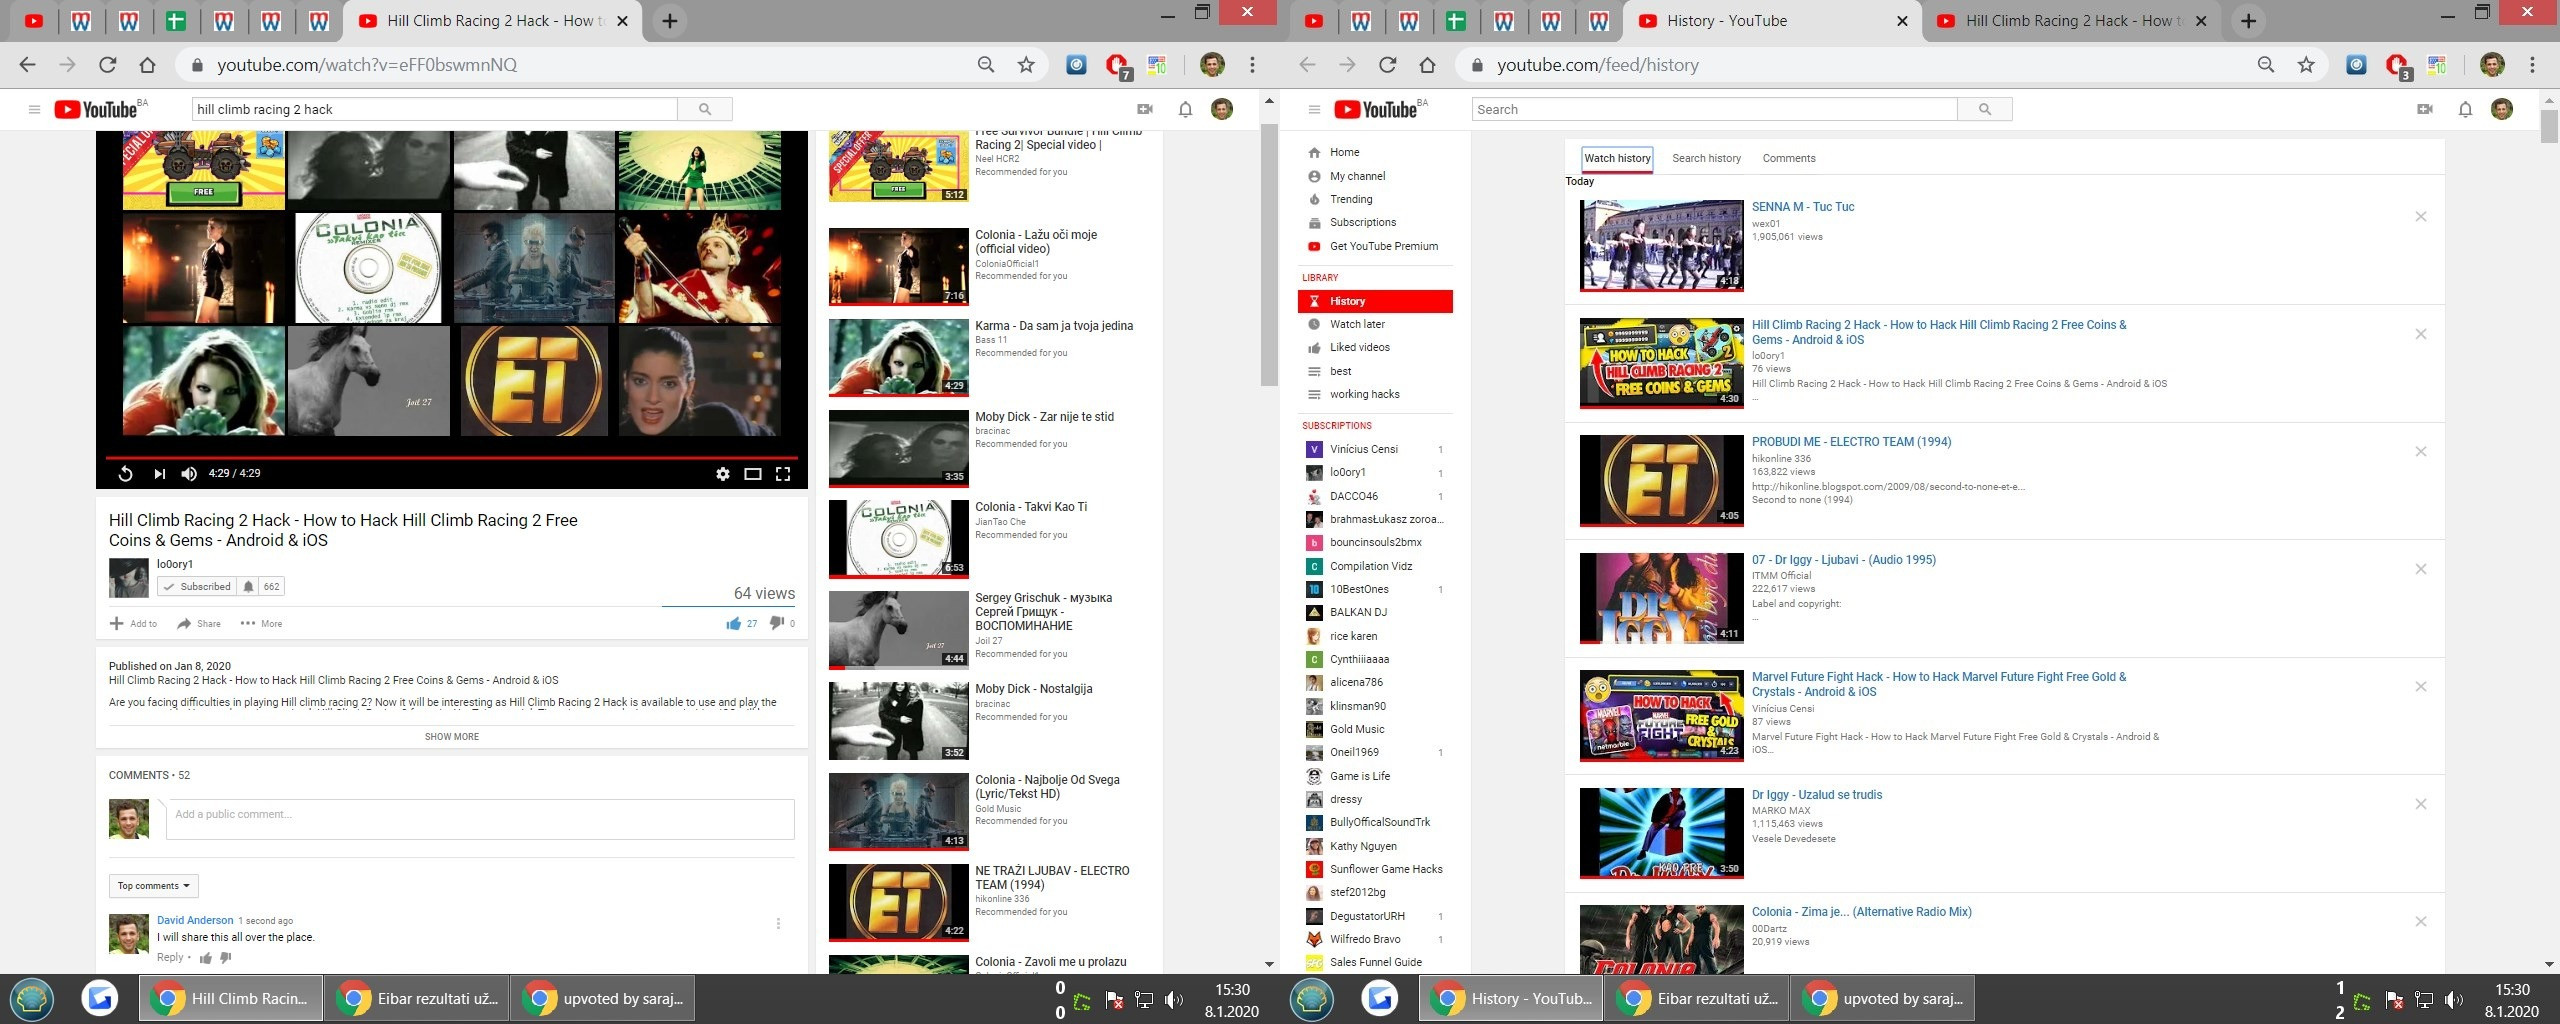Click Add to below the video
2560x1024 pixels.
133,623
